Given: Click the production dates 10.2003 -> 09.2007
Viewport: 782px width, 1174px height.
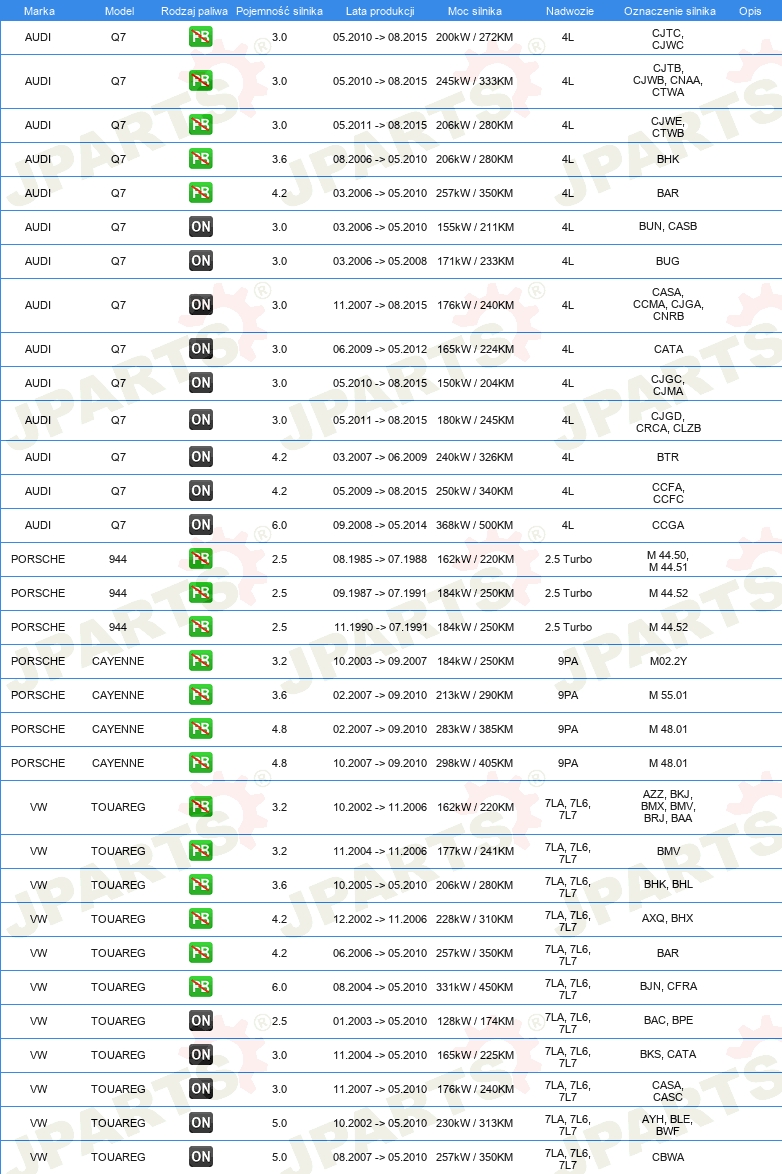Looking at the screenshot, I should click(x=380, y=661).
